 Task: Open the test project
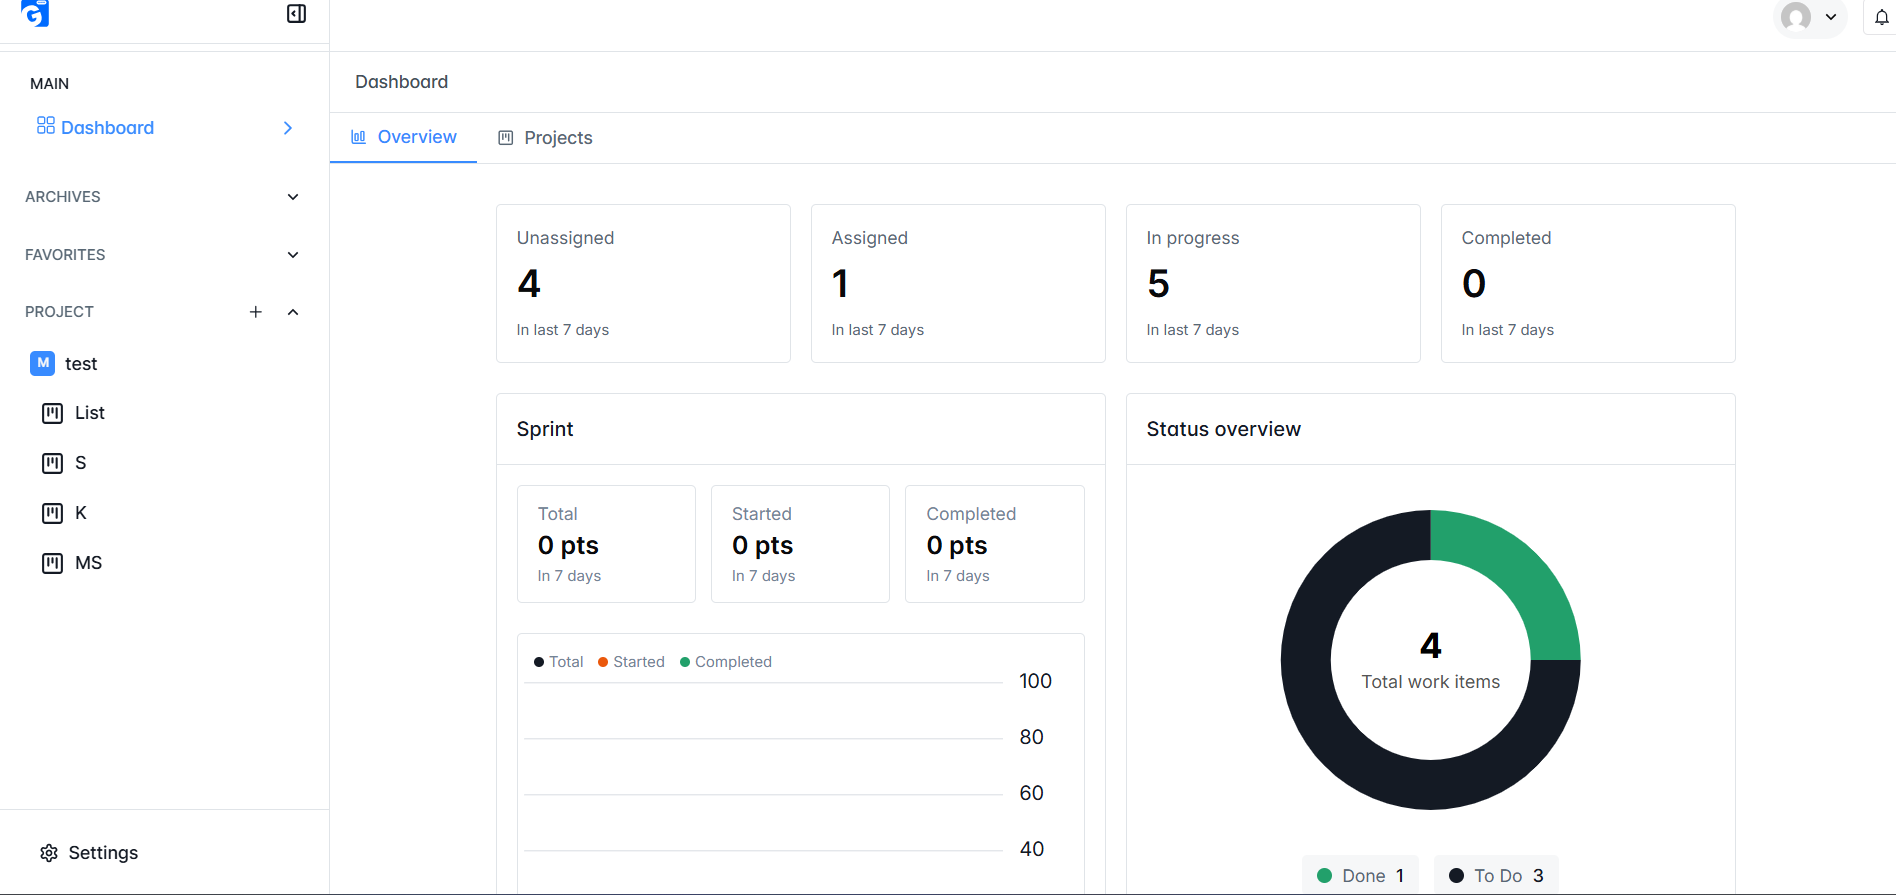click(x=81, y=364)
